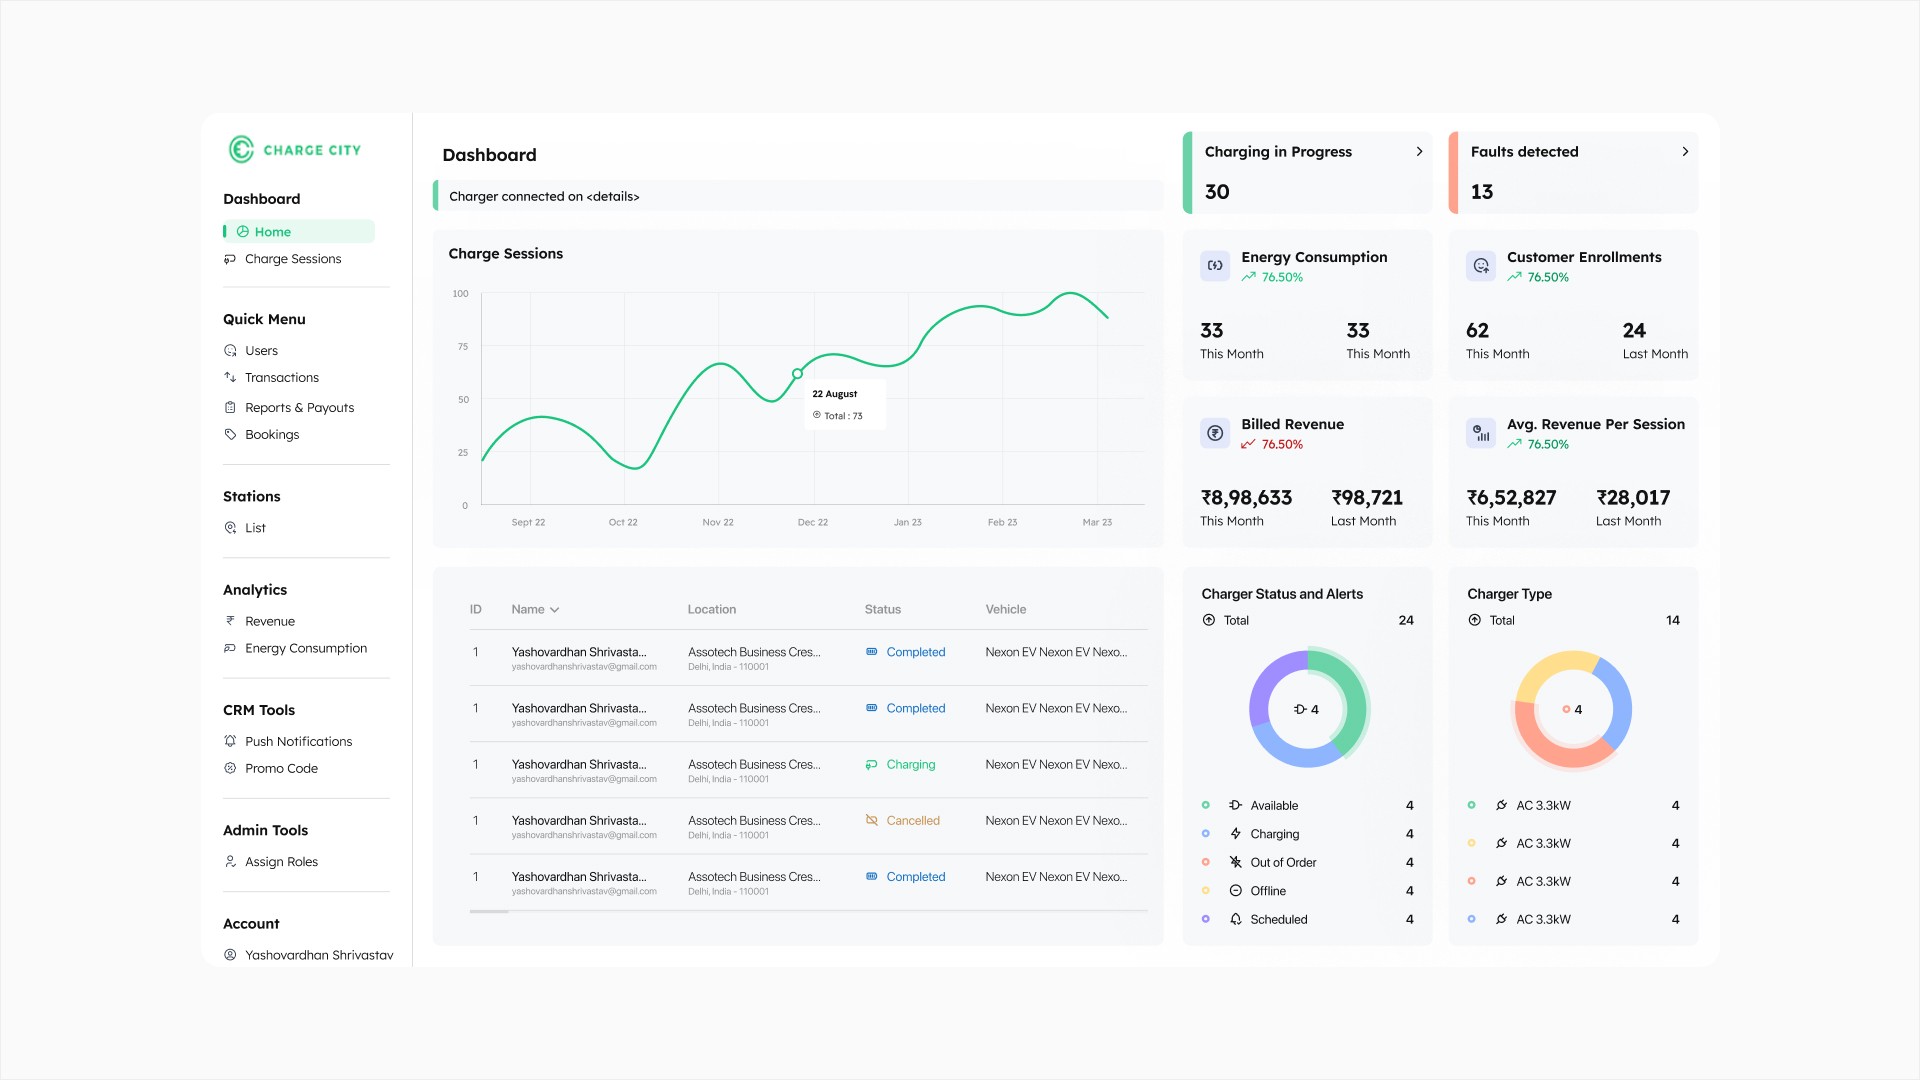
Task: Click the table's horizontal scrollbar
Action: tap(489, 911)
